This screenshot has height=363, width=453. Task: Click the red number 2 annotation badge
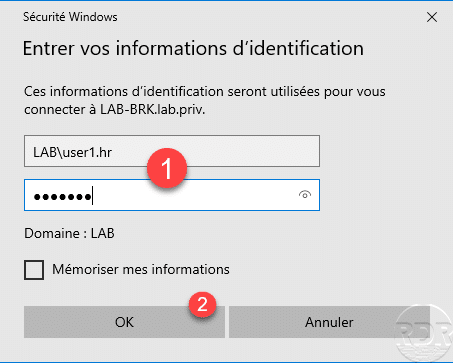[x=202, y=304]
